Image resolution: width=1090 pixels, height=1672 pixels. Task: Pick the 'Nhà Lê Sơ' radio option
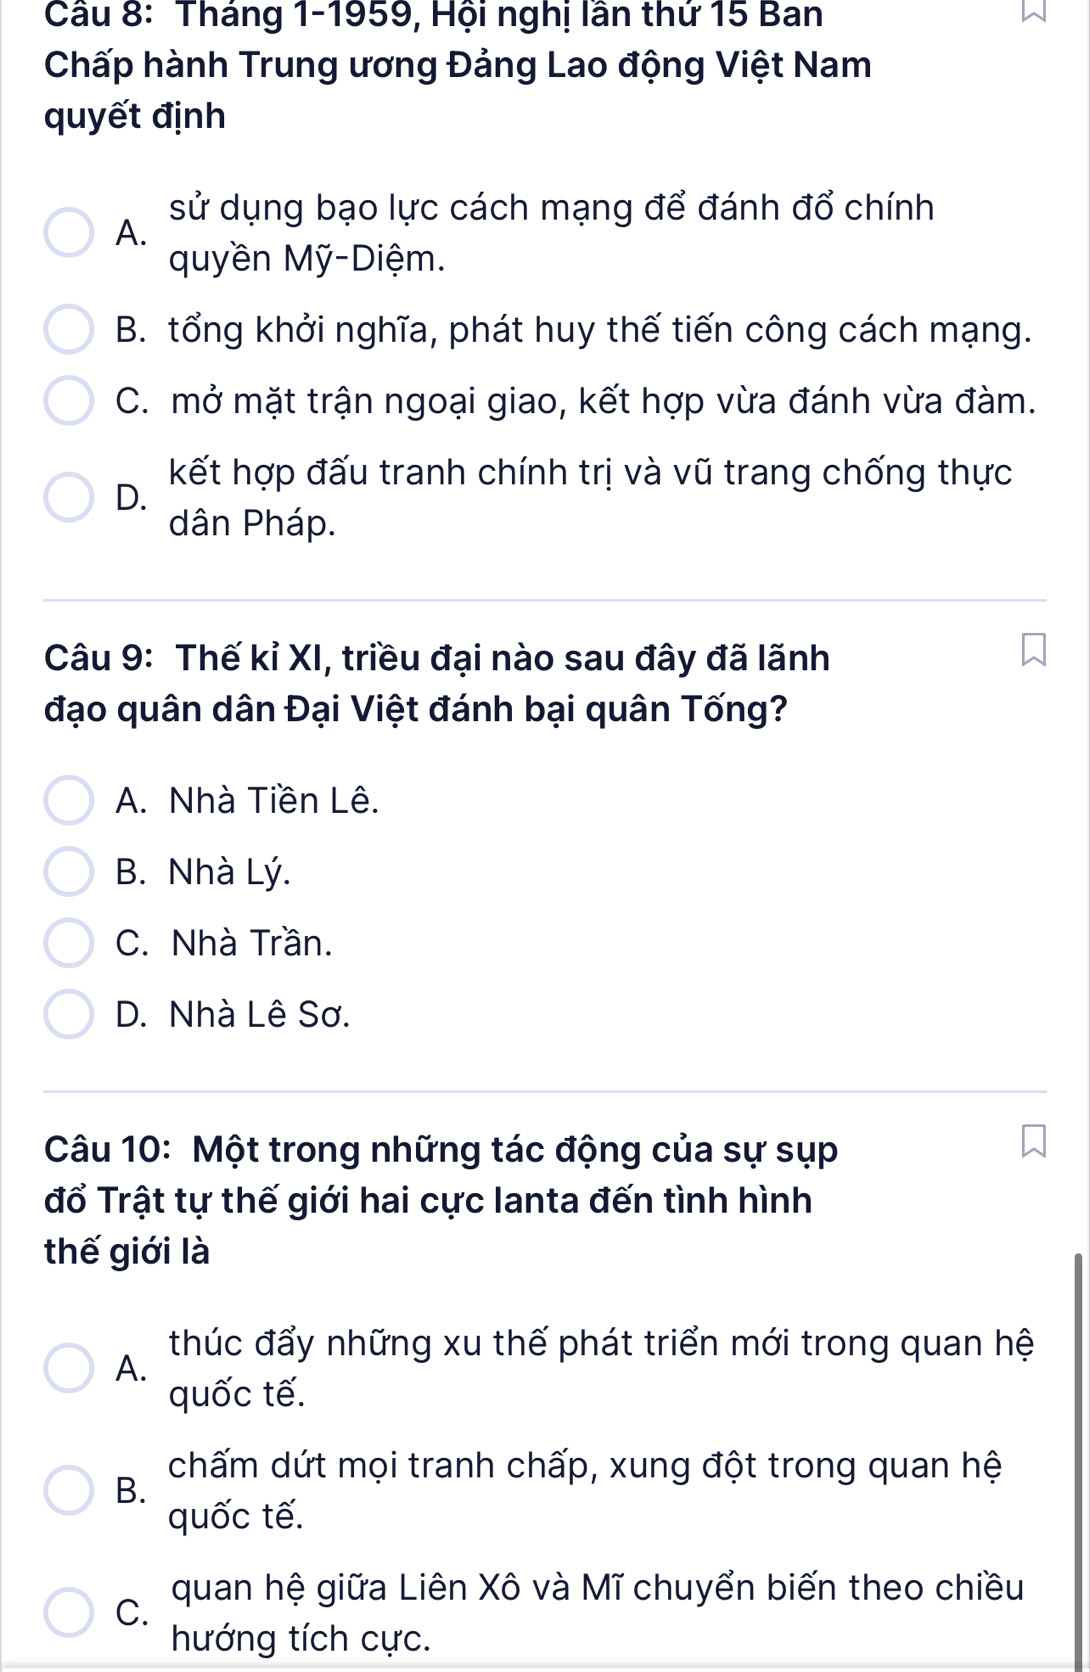[69, 1015]
